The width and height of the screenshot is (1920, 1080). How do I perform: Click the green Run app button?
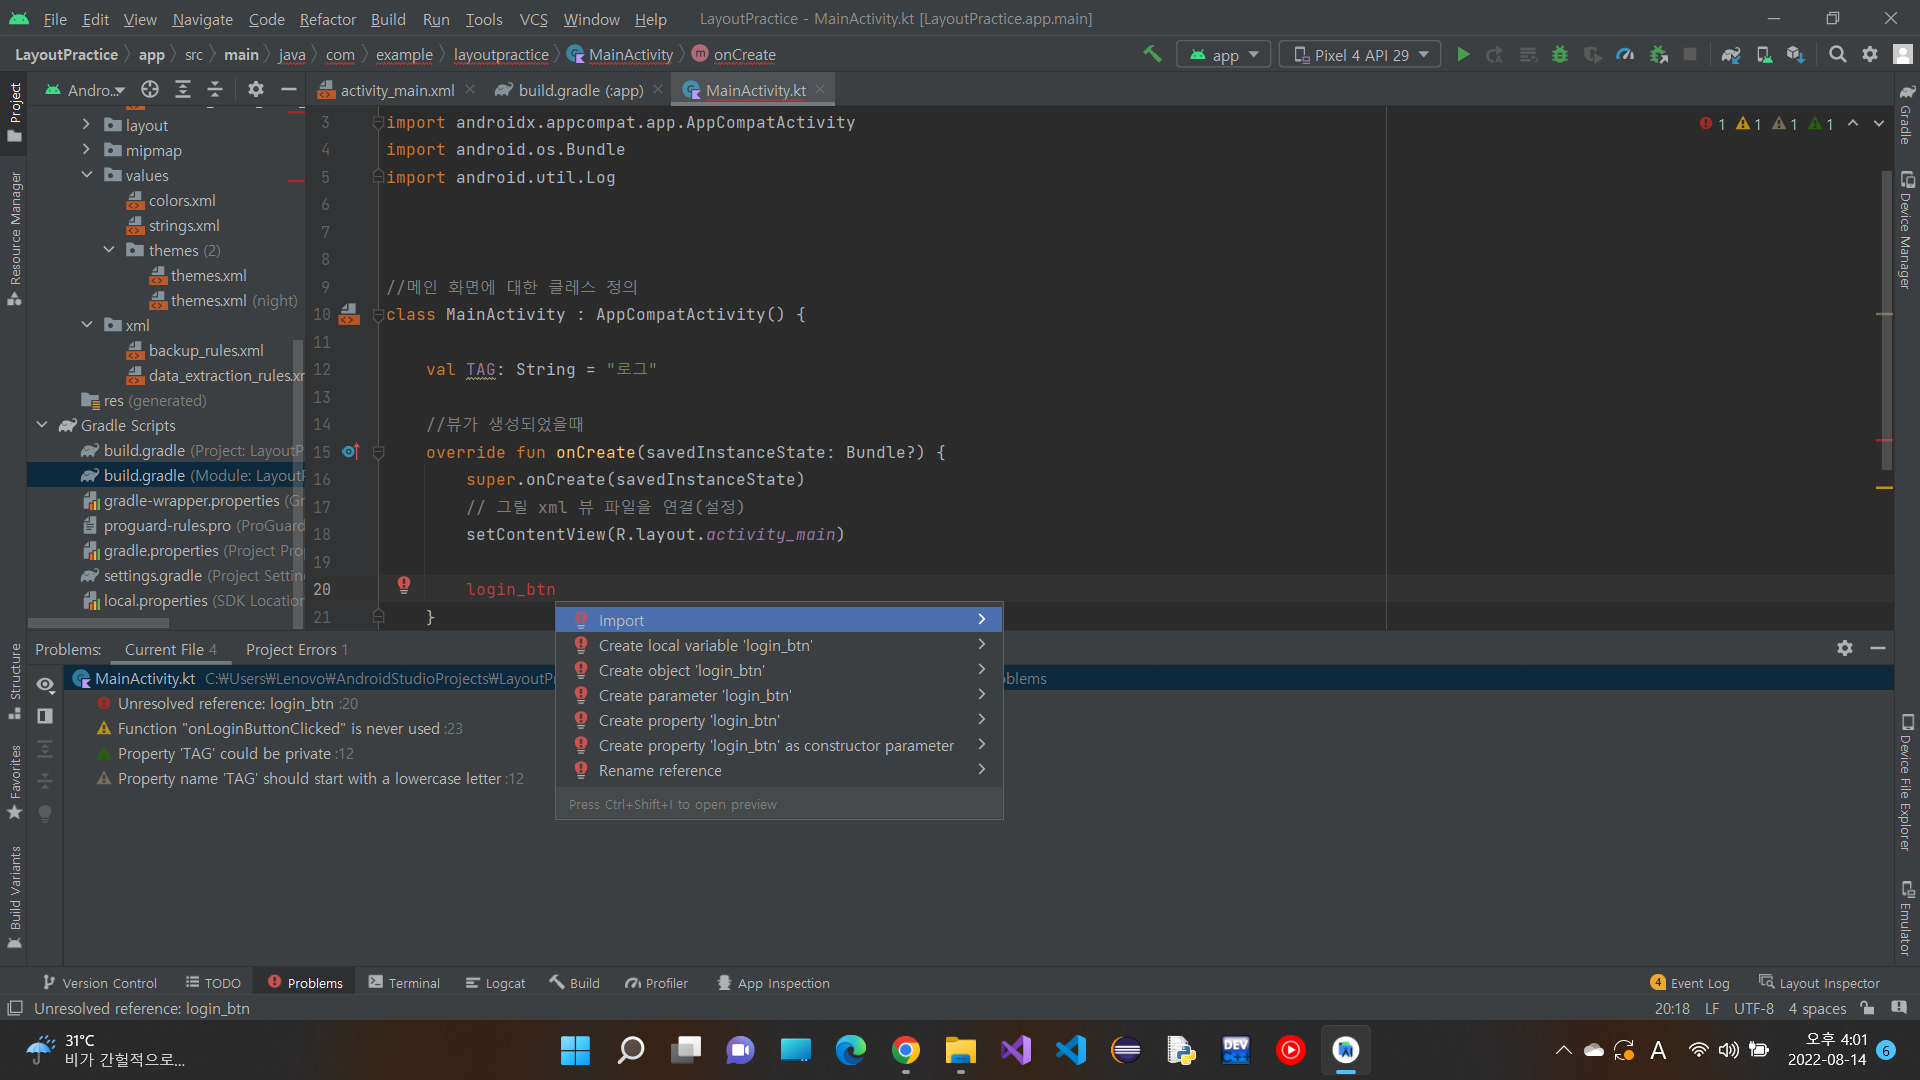(1463, 55)
